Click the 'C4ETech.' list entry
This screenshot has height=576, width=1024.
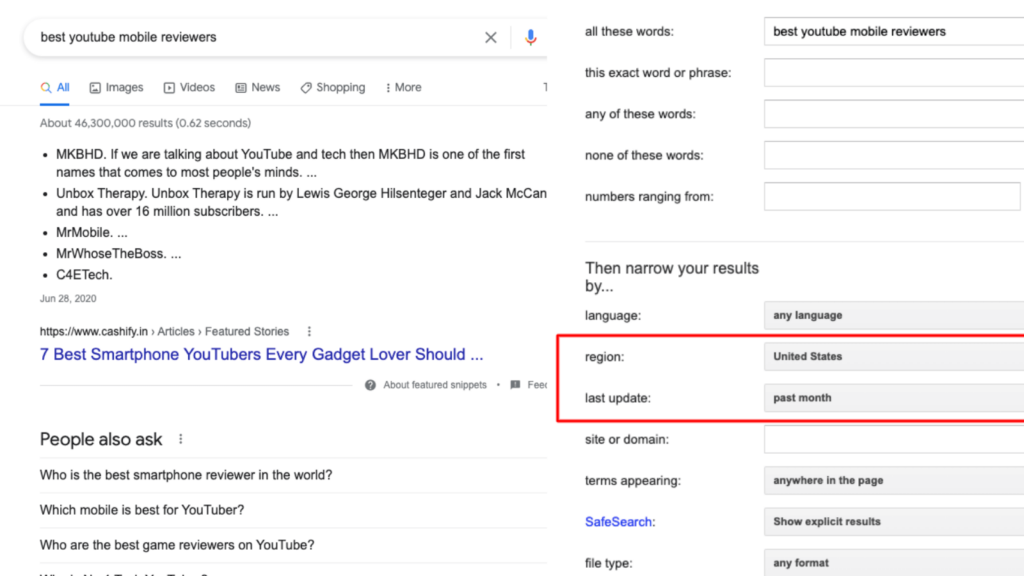click(84, 275)
